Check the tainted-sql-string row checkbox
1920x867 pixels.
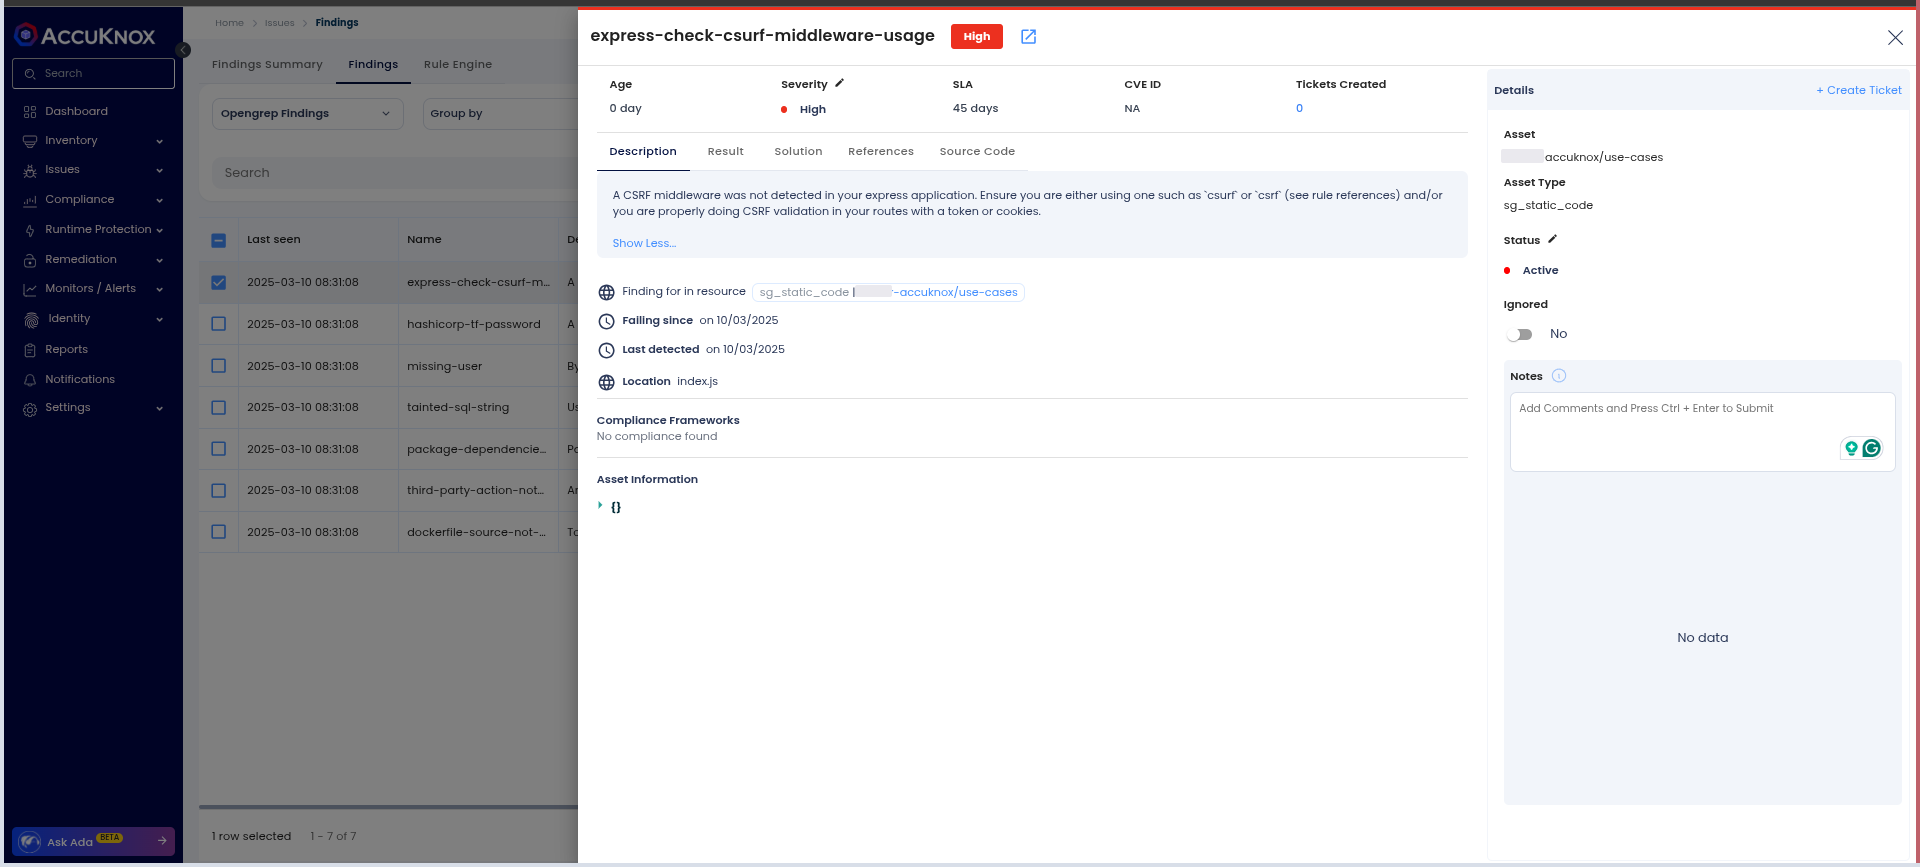coord(219,407)
